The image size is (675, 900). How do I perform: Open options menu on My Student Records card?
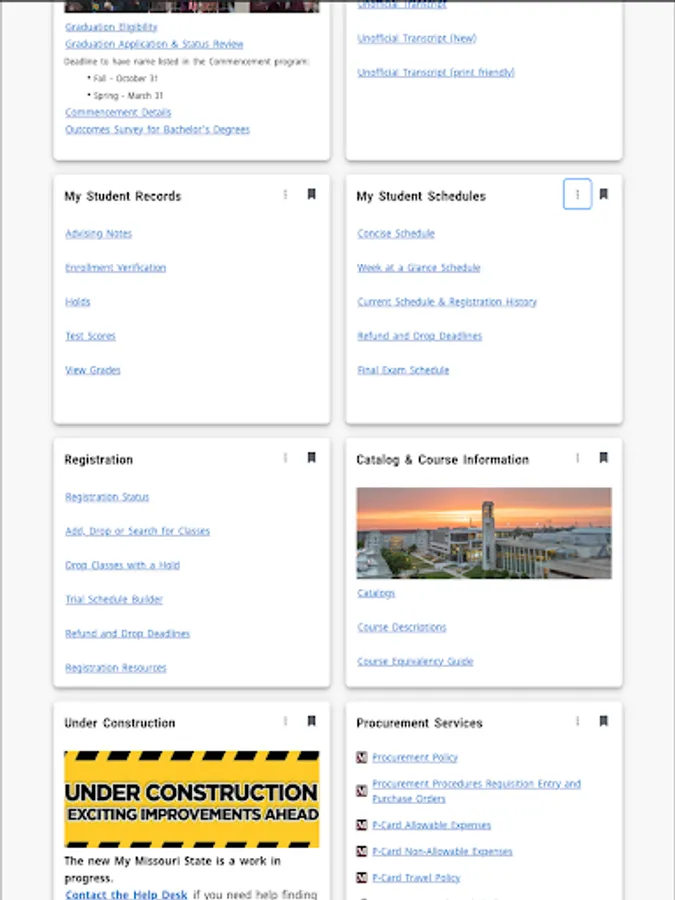click(x=285, y=195)
